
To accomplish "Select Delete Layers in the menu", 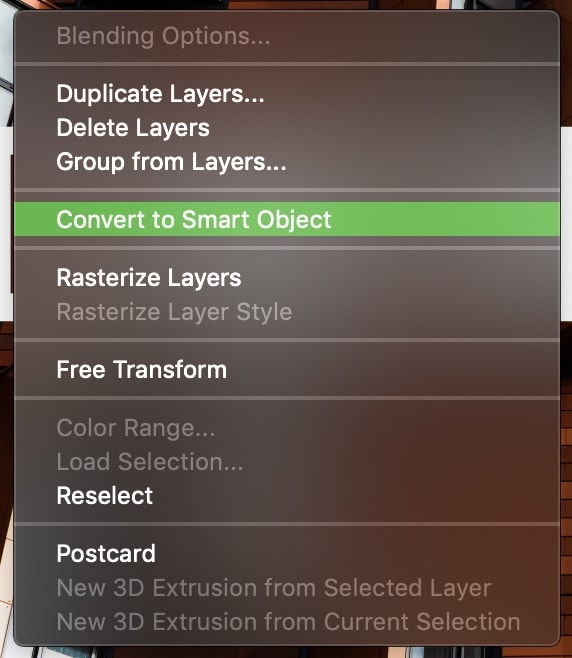I will (x=287, y=128).
